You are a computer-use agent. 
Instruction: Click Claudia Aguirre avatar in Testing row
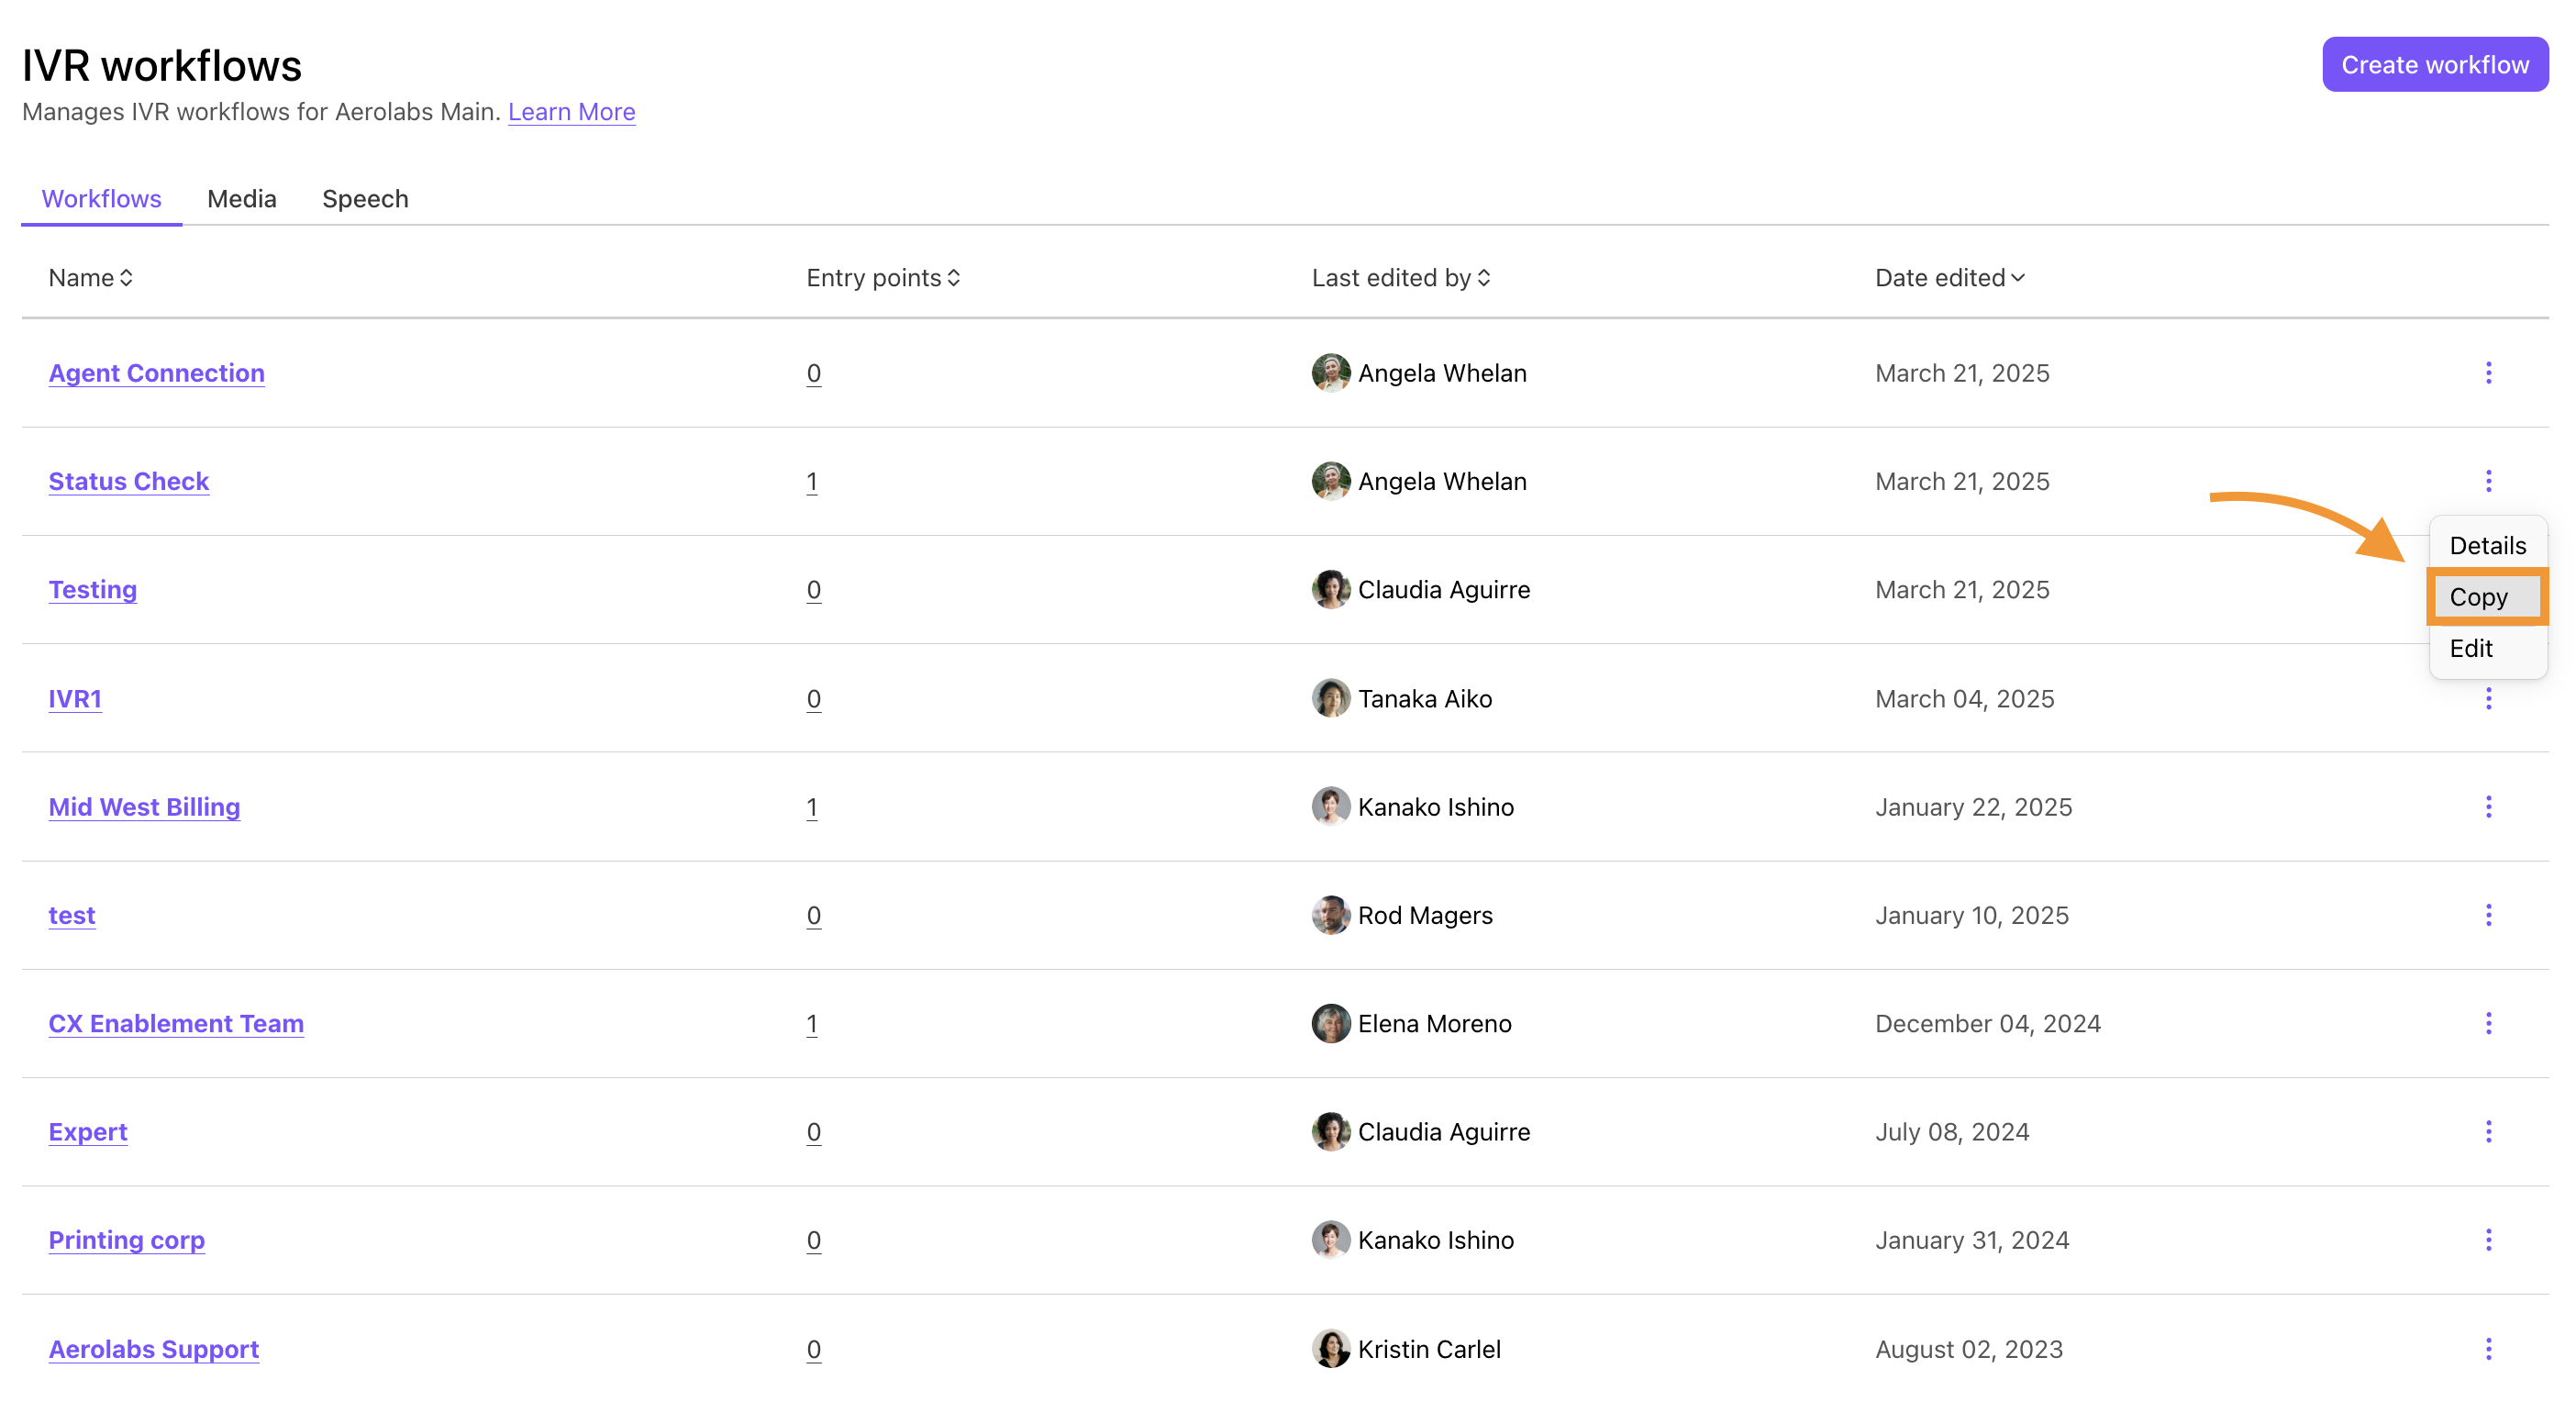pyautogui.click(x=1330, y=589)
